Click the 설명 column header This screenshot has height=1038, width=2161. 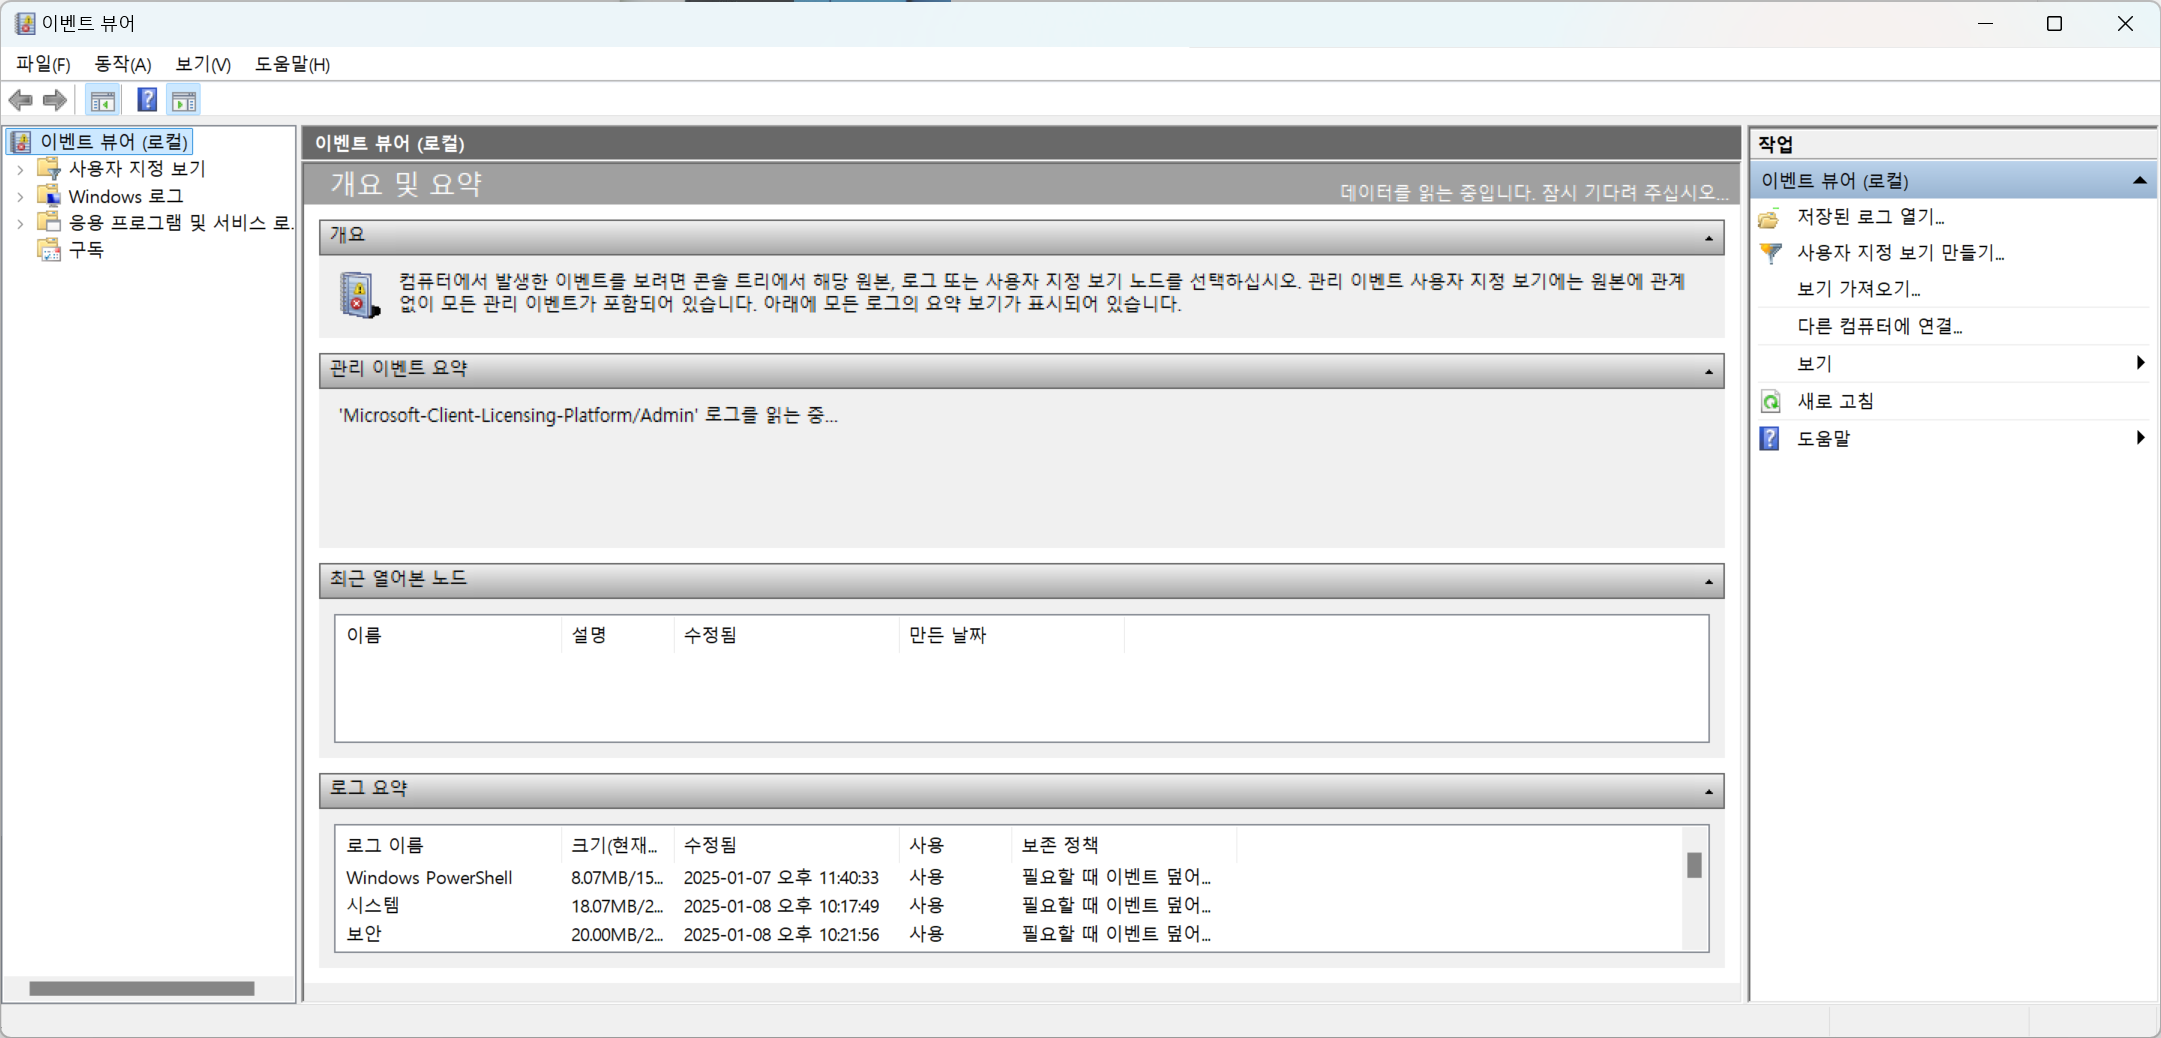(x=618, y=635)
